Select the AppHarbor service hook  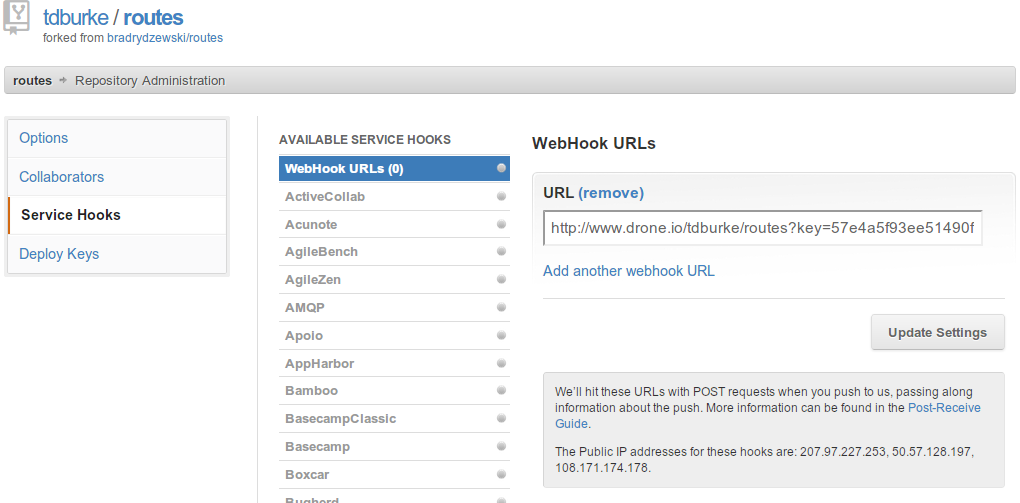[x=319, y=363]
